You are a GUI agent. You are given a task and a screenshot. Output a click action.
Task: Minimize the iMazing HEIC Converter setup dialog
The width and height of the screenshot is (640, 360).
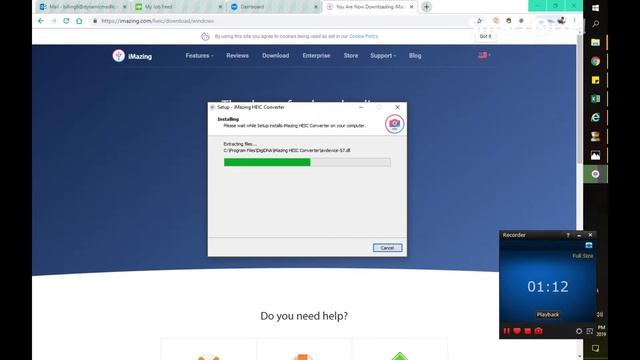(361, 107)
